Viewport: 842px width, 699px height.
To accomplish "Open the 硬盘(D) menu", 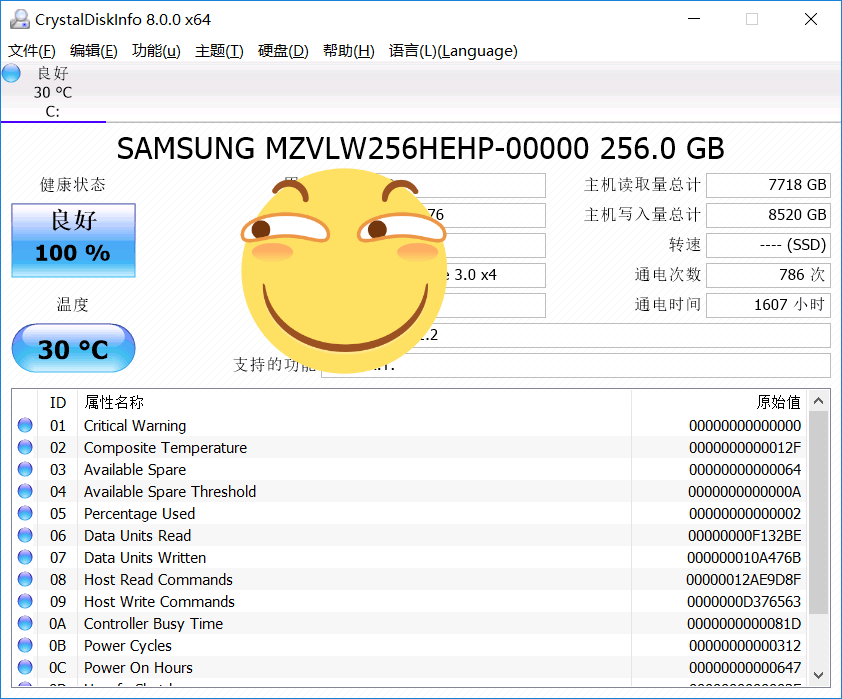I will [x=283, y=51].
